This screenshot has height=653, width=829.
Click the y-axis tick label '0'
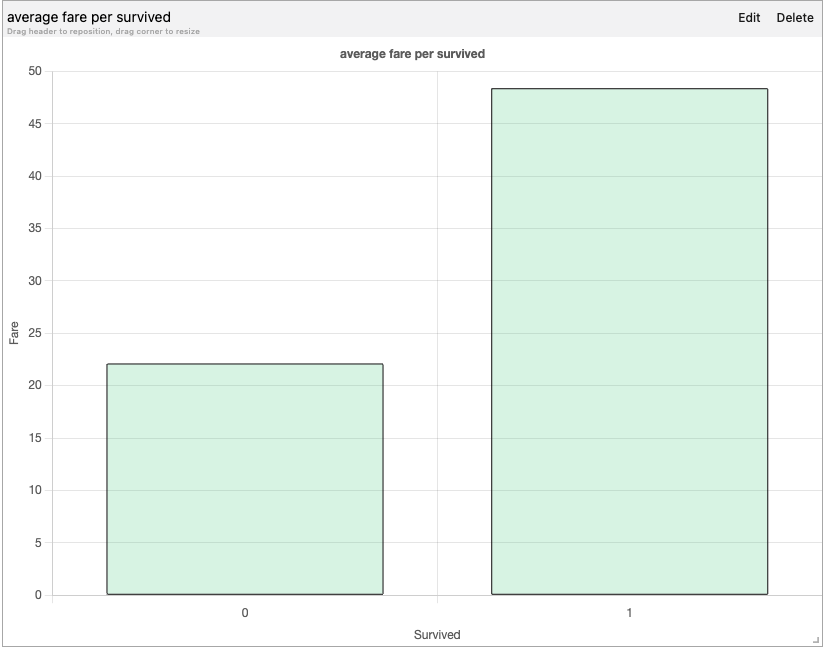click(37, 593)
